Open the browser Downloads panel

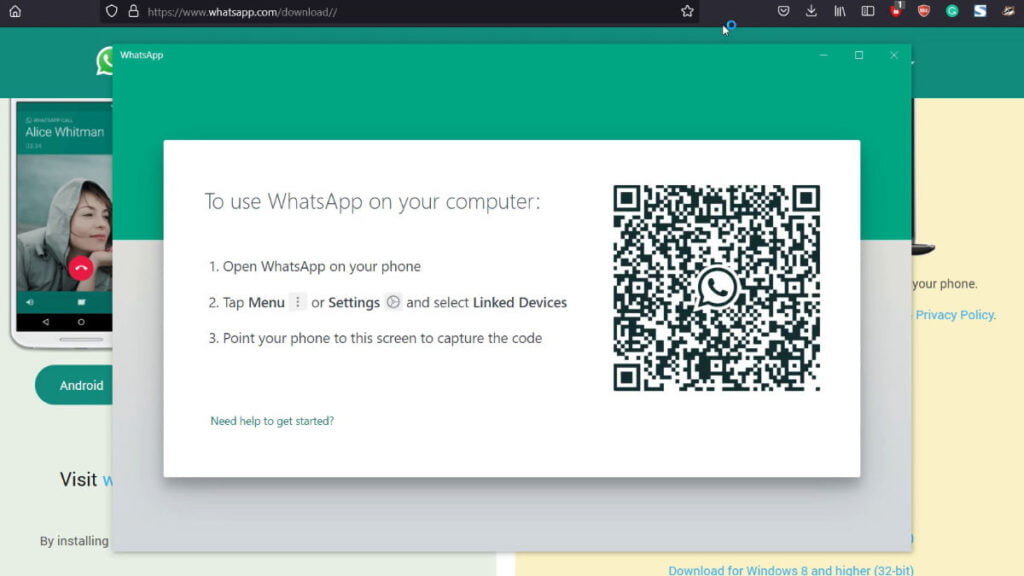(811, 11)
